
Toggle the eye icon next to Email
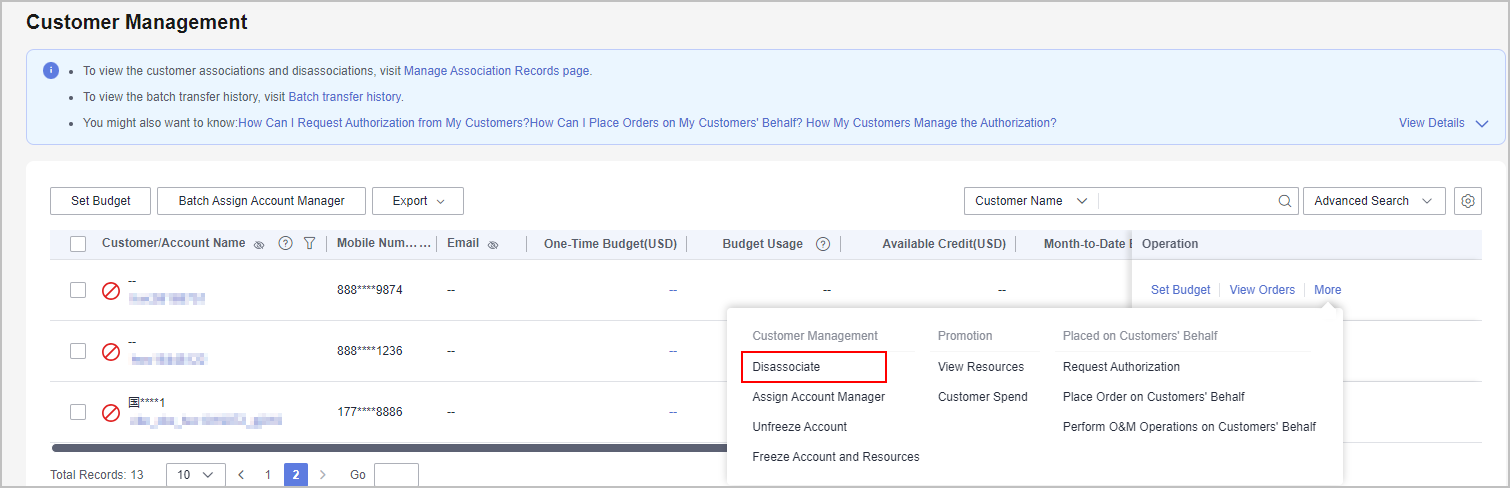pos(493,244)
